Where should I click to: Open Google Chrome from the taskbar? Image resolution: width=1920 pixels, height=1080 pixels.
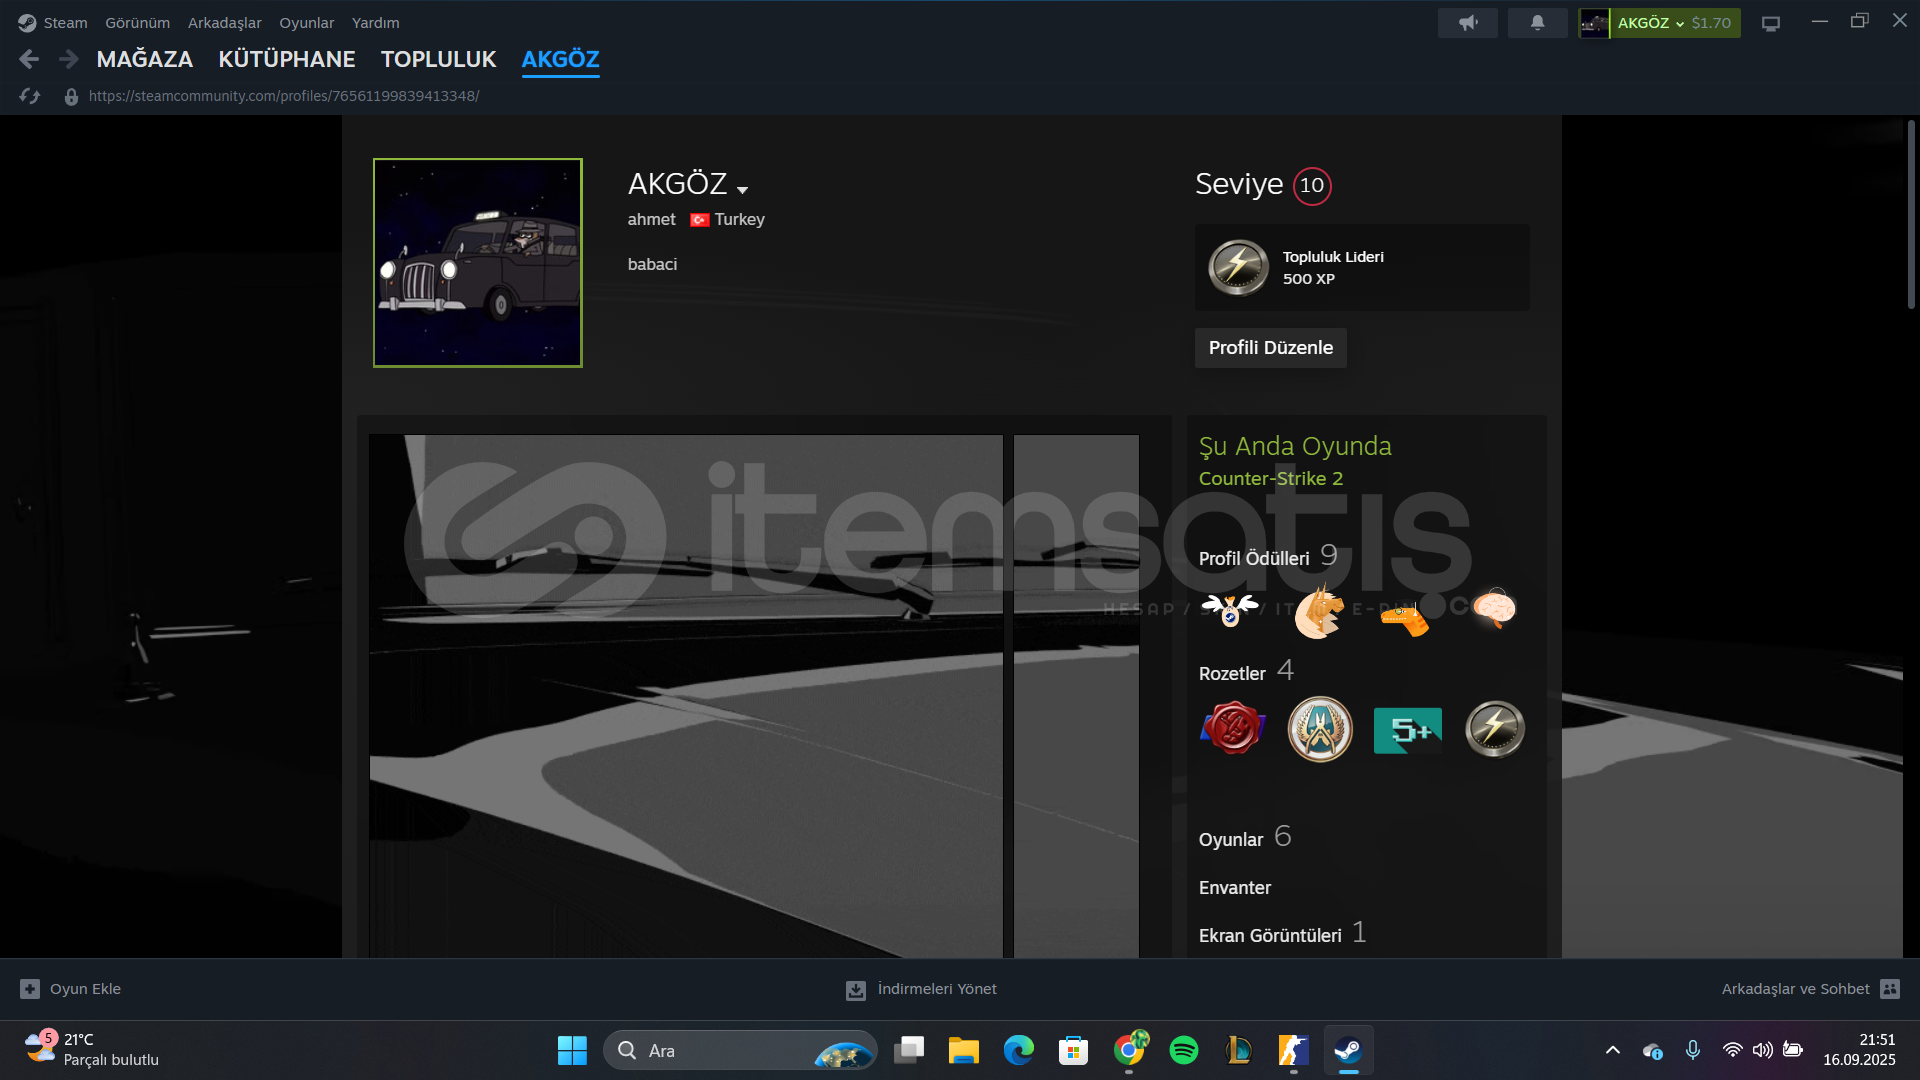pos(1129,1050)
